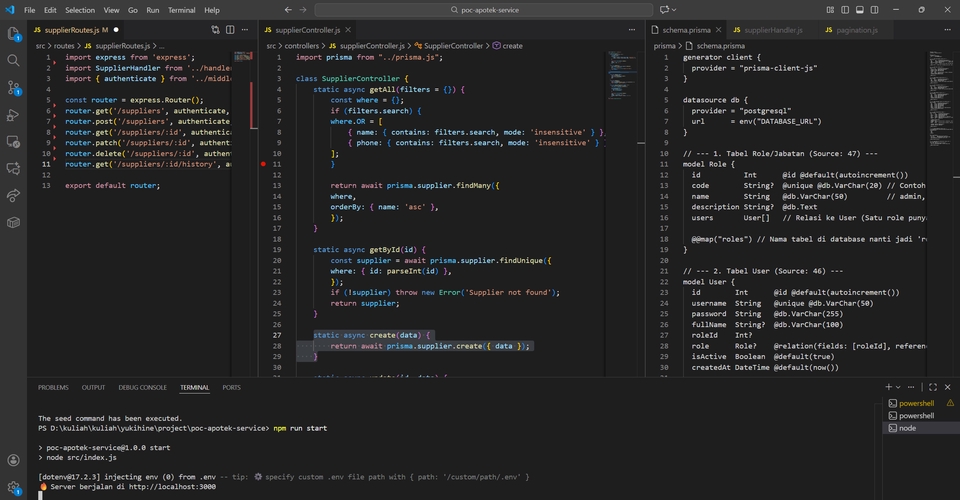This screenshot has width=960, height=500.
Task: Open the Selection menu
Action: [80, 10]
